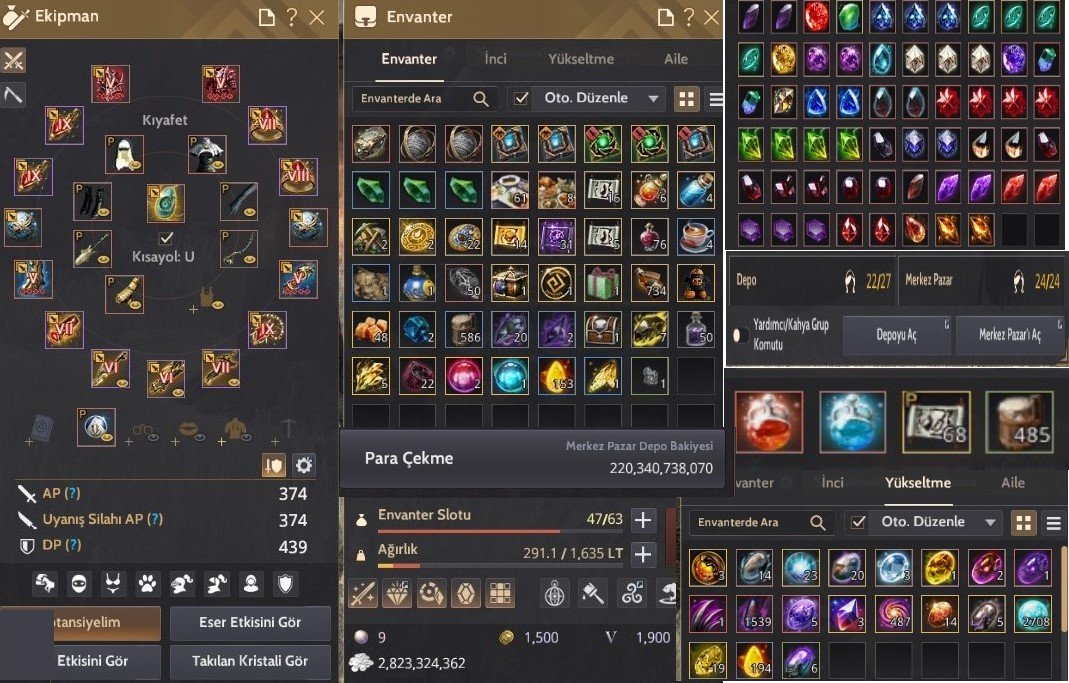Screen dimensions: 1069x683
Task: Expand Ağırlık limit with plus button
Action: 643,554
